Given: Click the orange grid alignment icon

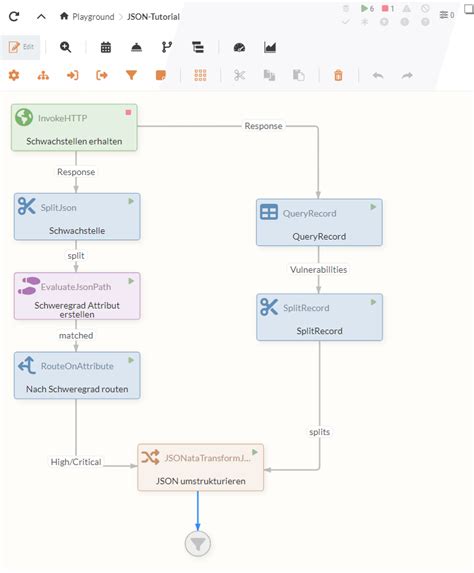Looking at the screenshot, I should [x=200, y=75].
